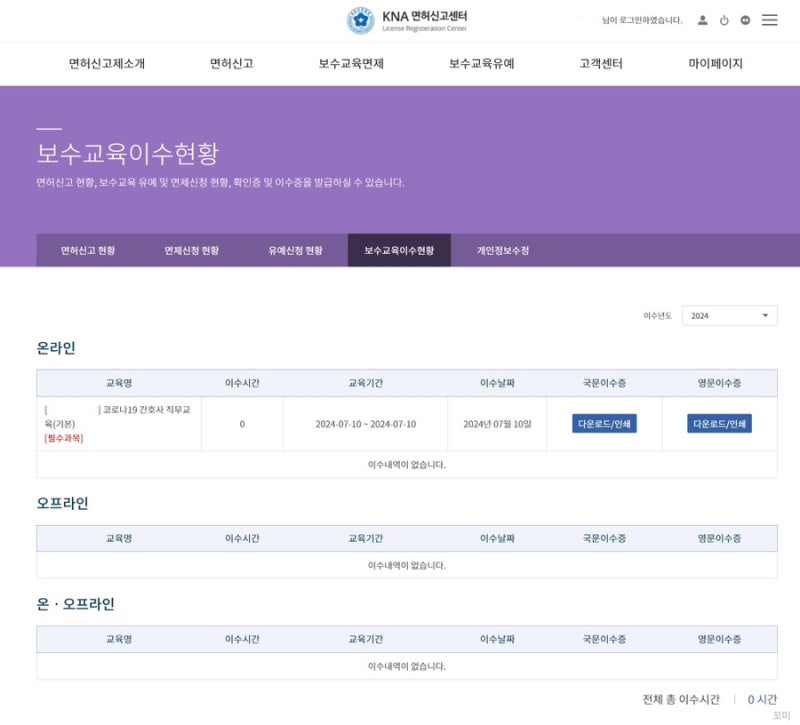Switch to the 면허신고 현황 tab
The image size is (800, 725).
(x=91, y=251)
